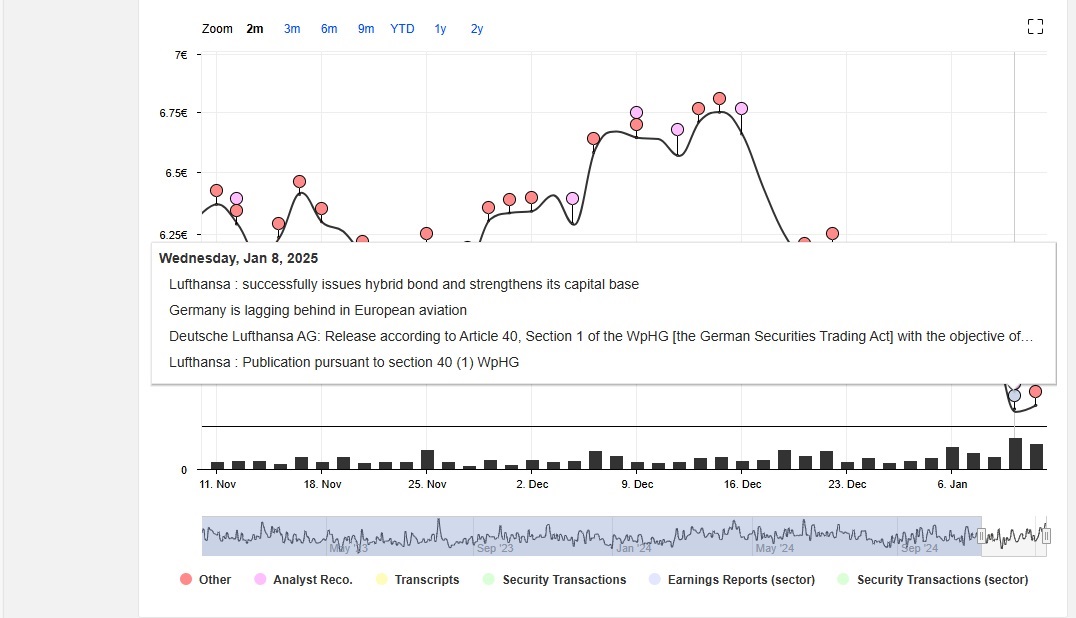The height and width of the screenshot is (618, 1076).
Task: Click the last red news marker in January
Action: tap(1036, 392)
